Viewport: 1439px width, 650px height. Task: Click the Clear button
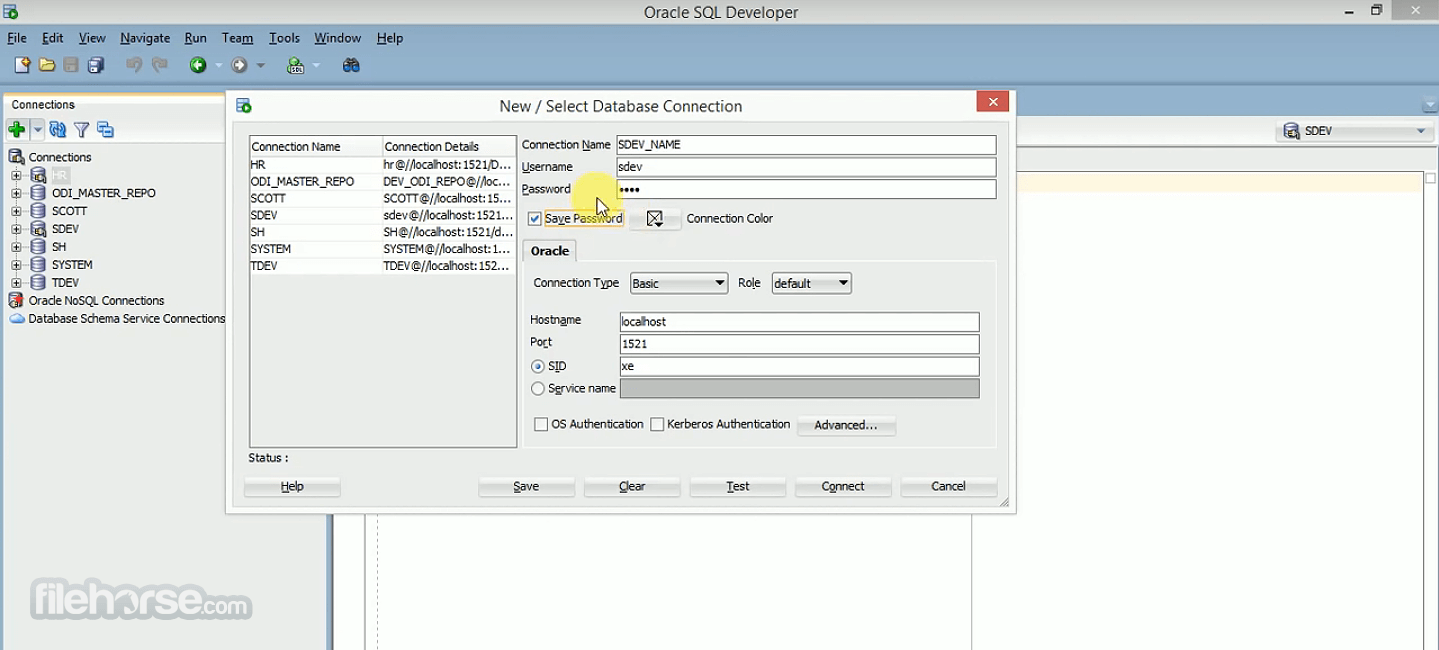[x=632, y=487]
